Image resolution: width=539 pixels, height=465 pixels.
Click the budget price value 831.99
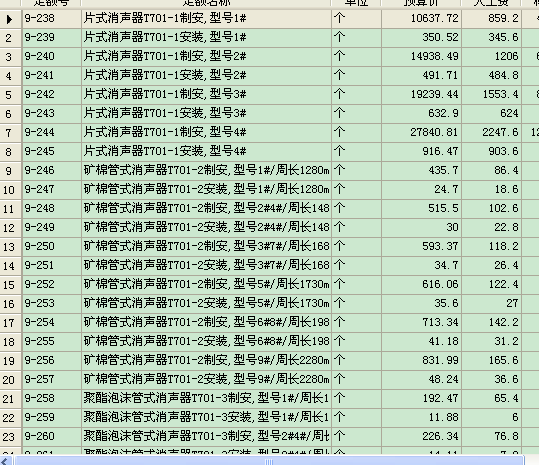coord(440,361)
